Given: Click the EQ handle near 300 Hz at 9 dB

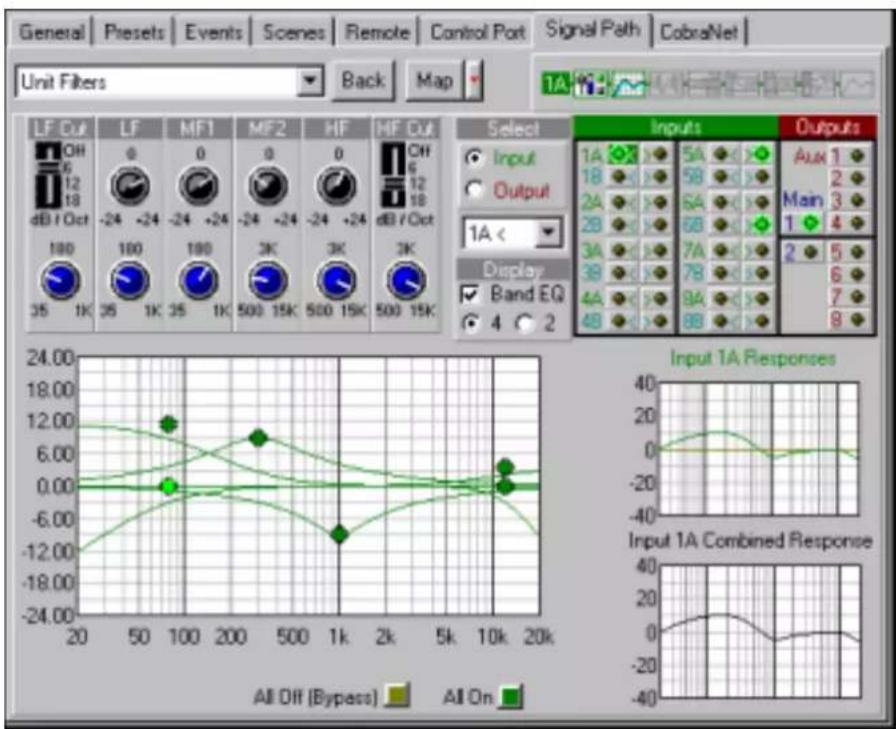Looking at the screenshot, I should click(x=259, y=438).
